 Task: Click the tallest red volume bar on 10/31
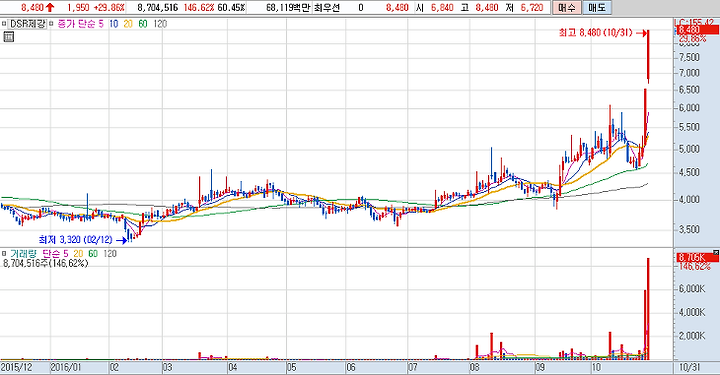tap(648, 308)
